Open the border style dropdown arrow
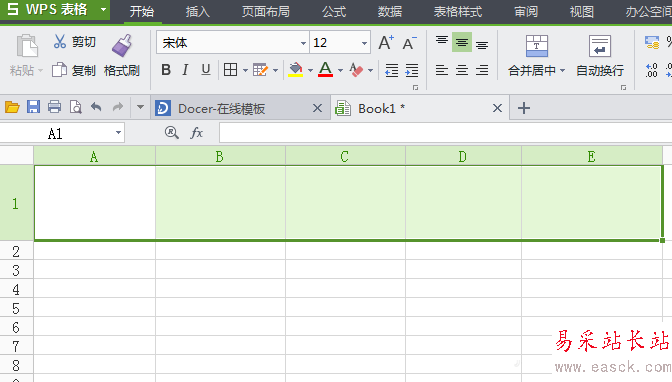Image resolution: width=672 pixels, height=382 pixels. pos(245,70)
